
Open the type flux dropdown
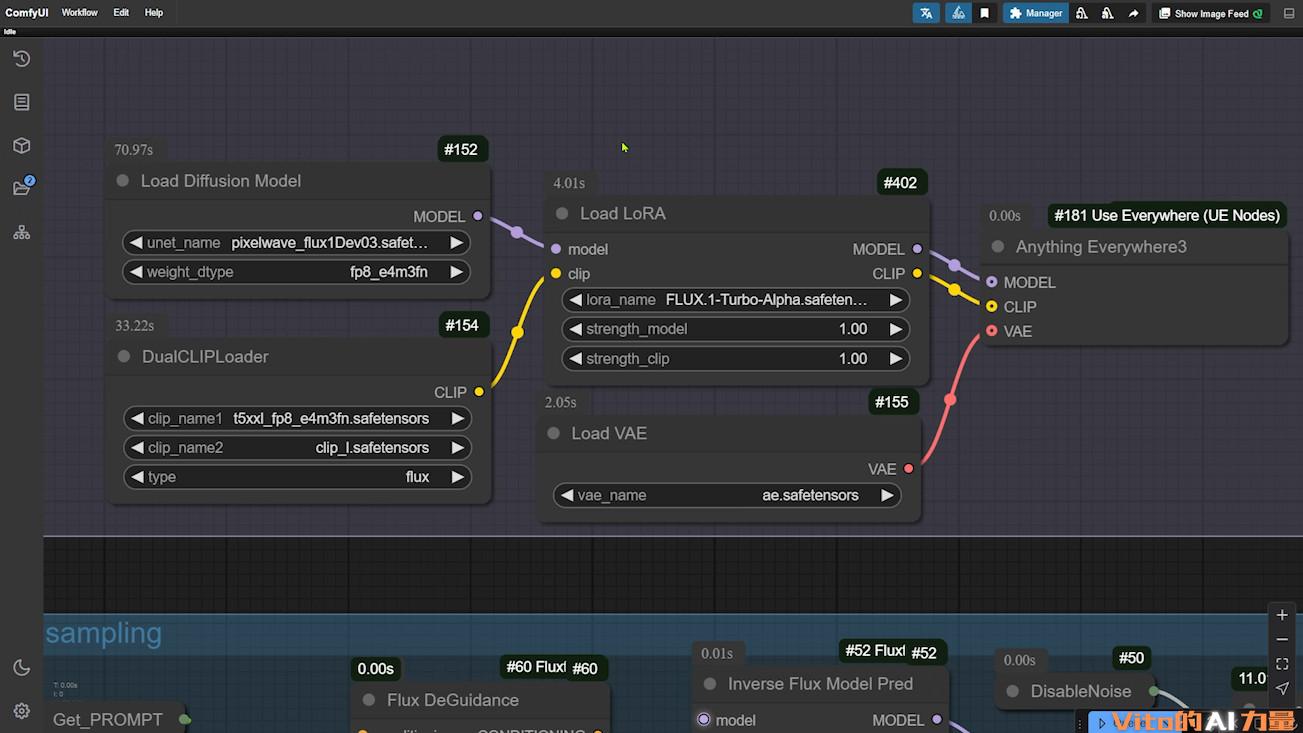[297, 477]
